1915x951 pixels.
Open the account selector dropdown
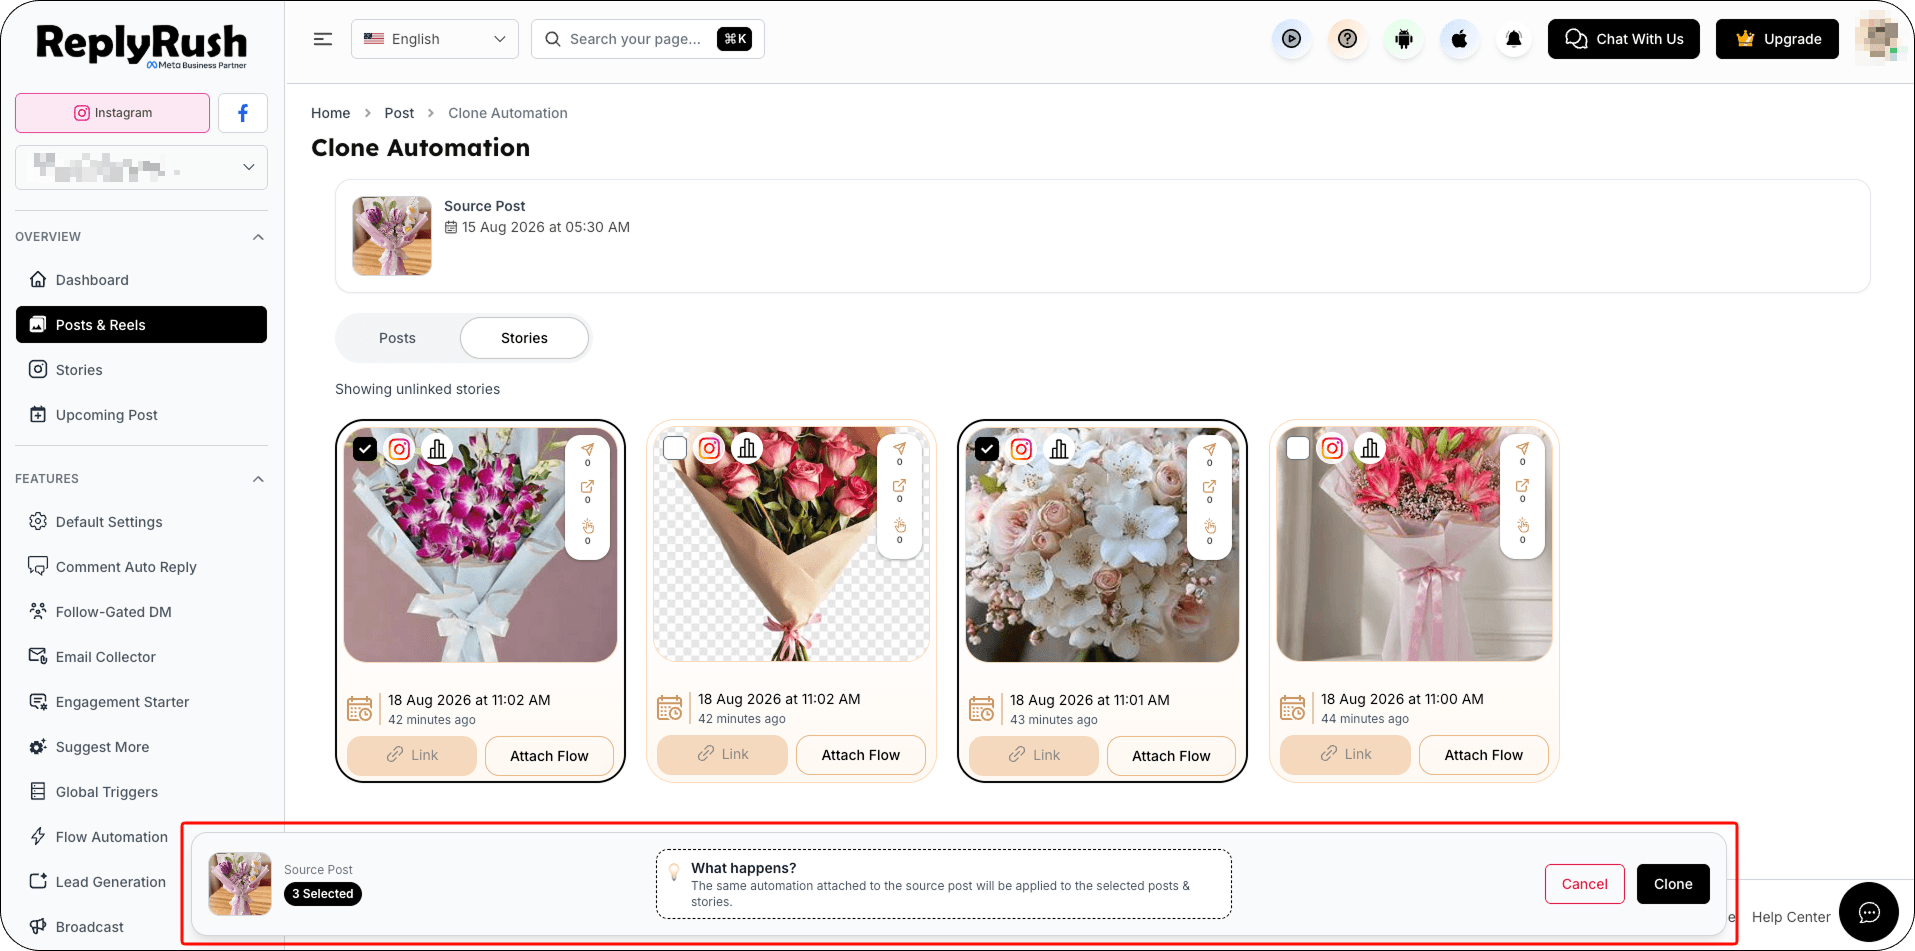[x=141, y=167]
